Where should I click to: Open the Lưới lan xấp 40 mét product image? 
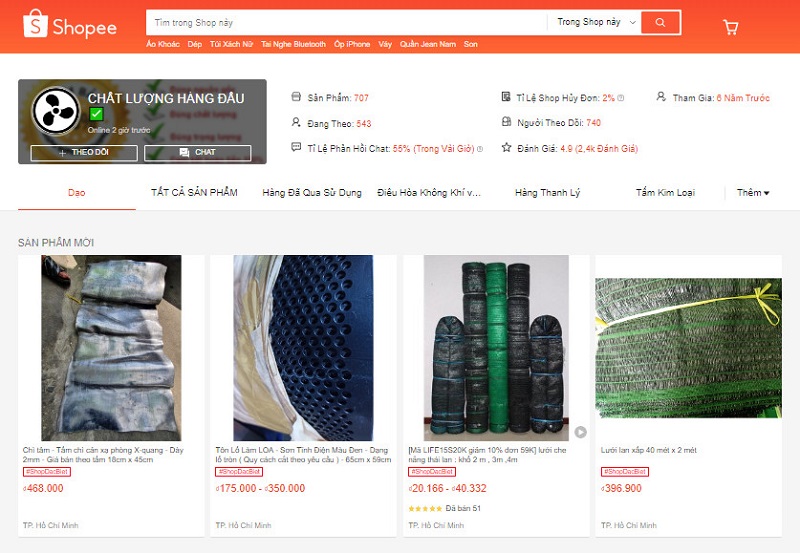[x=688, y=348]
